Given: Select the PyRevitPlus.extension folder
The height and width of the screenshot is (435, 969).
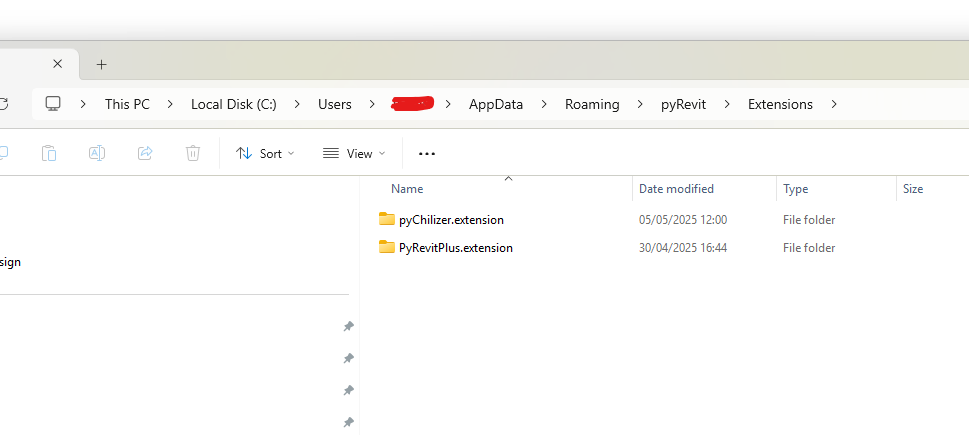Looking at the screenshot, I should click(455, 247).
